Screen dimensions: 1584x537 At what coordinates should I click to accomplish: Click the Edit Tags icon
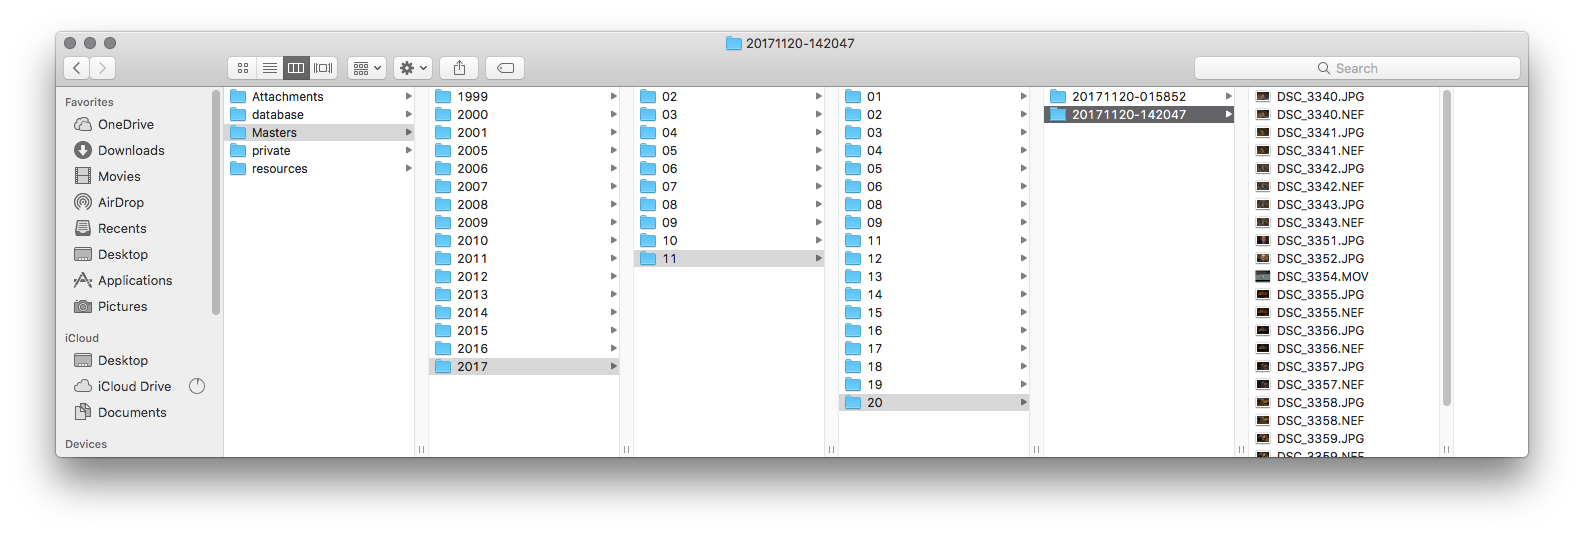click(505, 68)
